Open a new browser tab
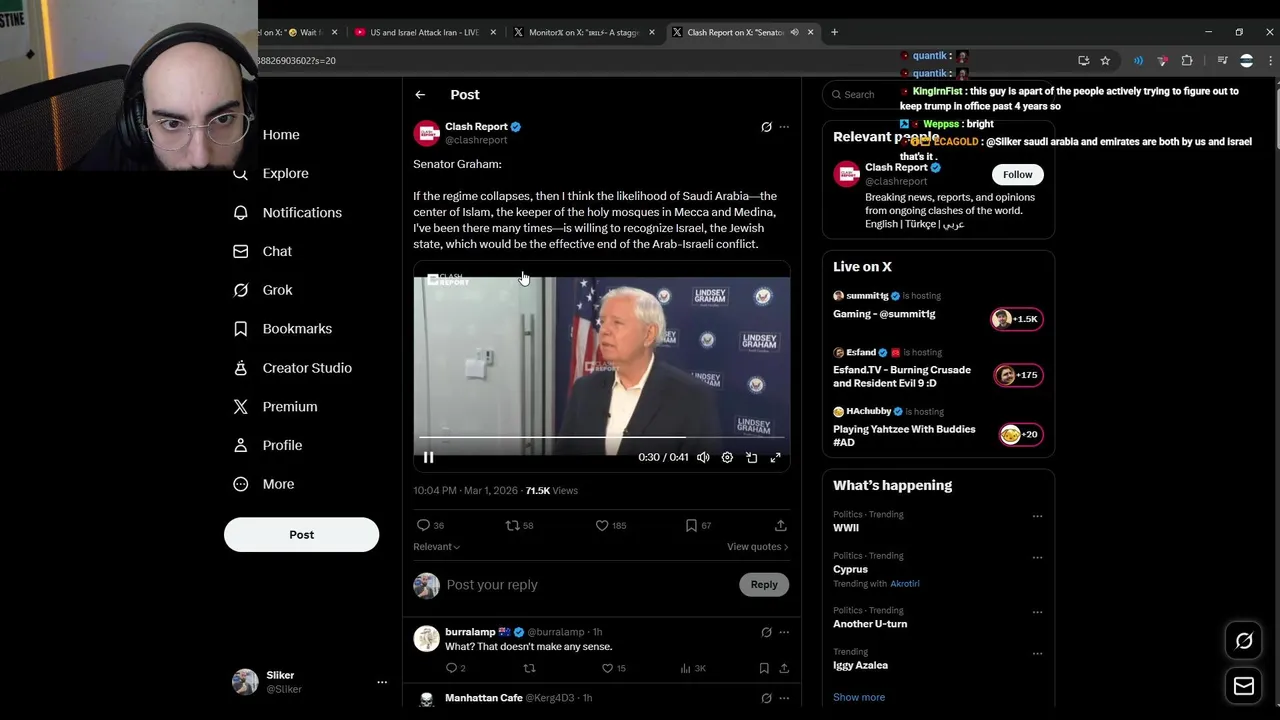 tap(834, 32)
